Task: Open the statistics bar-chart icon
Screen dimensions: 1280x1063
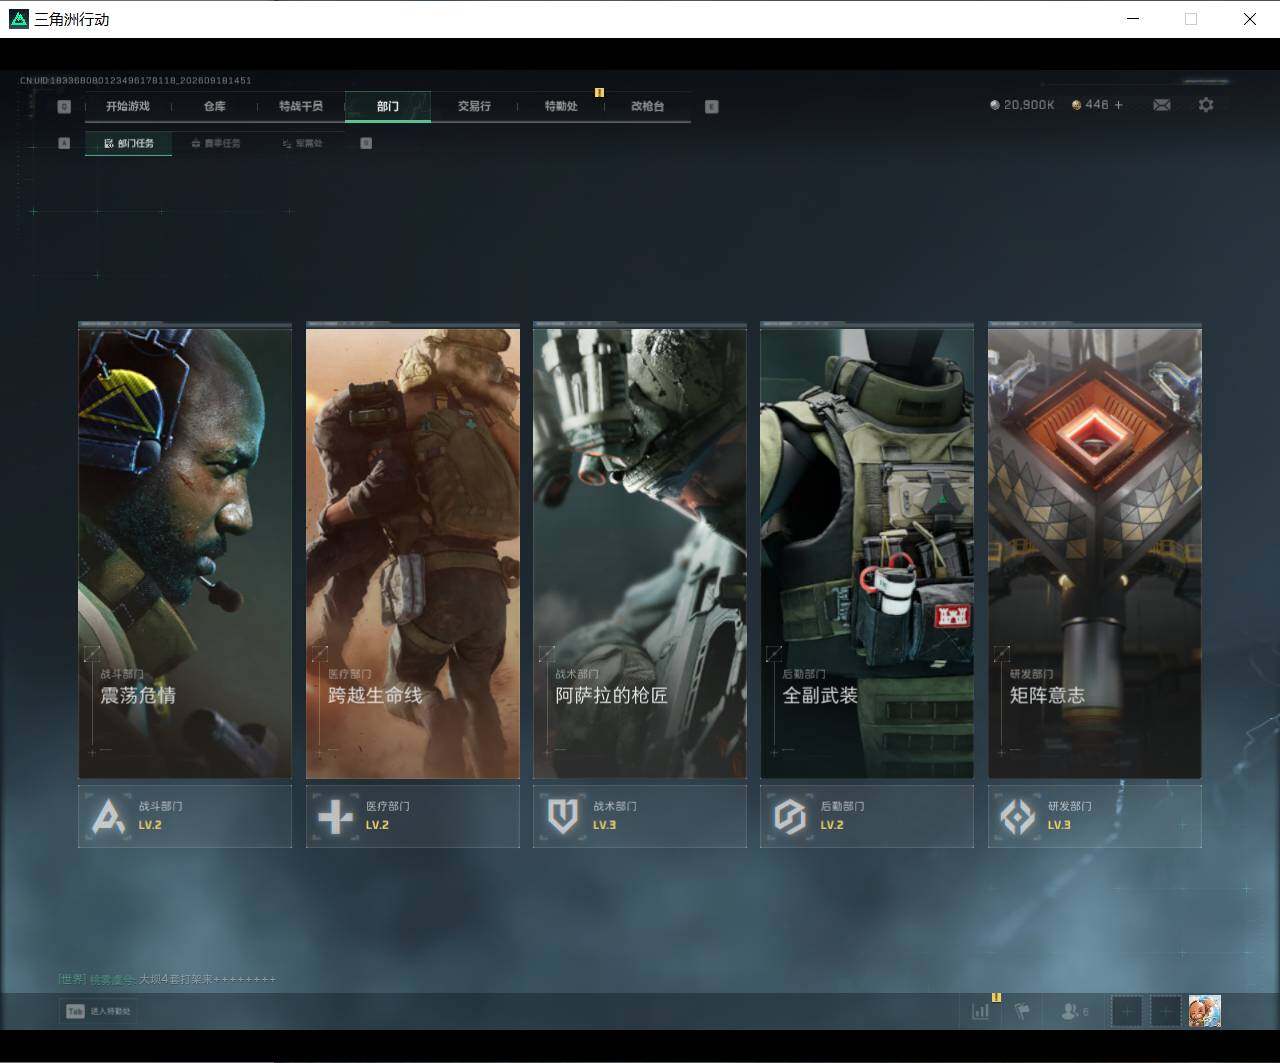Action: tap(981, 1011)
